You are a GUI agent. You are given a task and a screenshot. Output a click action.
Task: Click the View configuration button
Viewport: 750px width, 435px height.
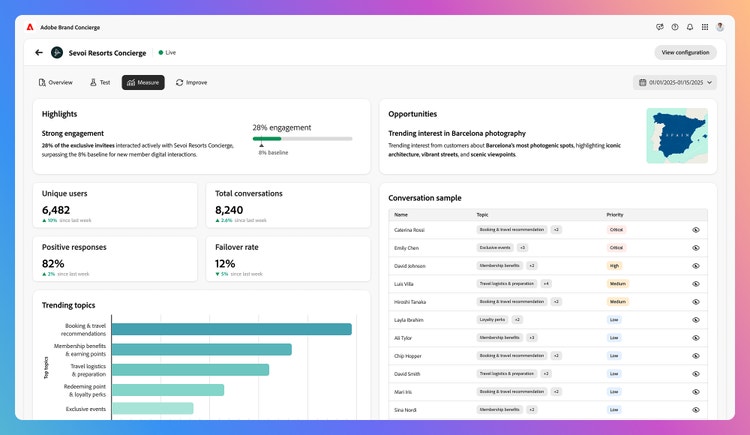coord(685,53)
